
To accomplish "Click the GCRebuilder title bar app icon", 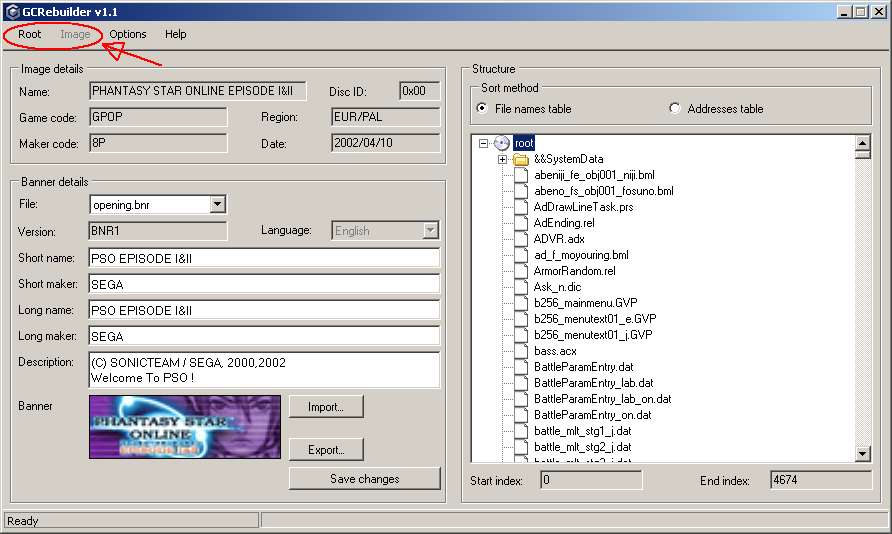I will tap(11, 11).
